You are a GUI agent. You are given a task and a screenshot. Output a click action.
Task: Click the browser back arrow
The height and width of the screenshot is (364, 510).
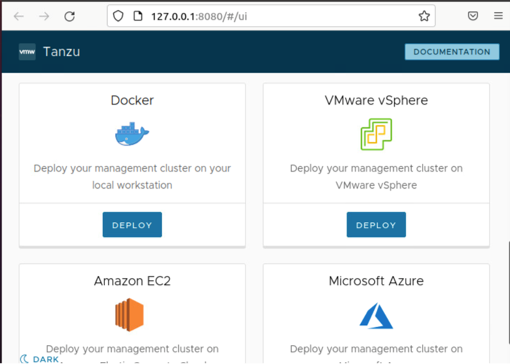point(19,16)
